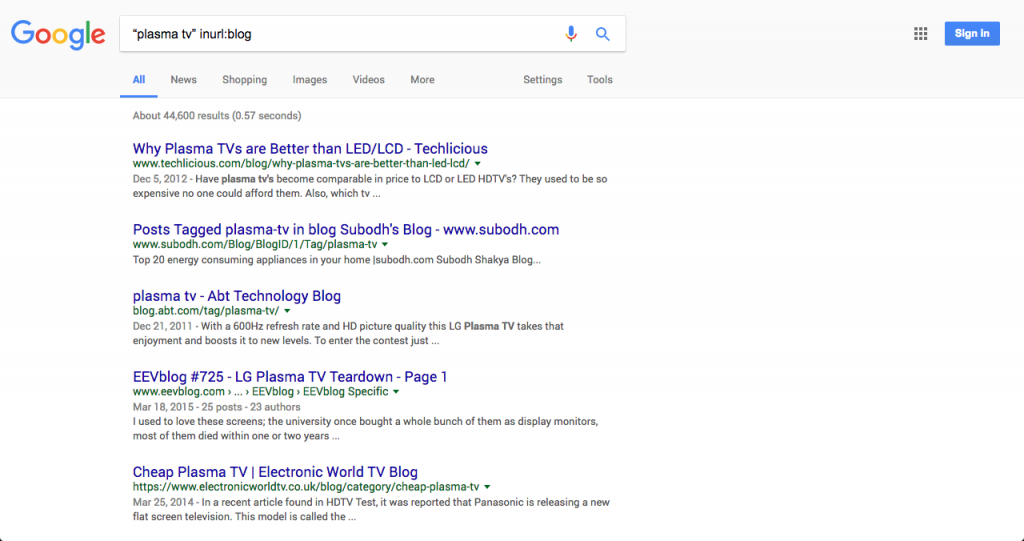Click 'Mar 18, 2015 - 25 posts' text
This screenshot has height=541, width=1024.
point(216,407)
